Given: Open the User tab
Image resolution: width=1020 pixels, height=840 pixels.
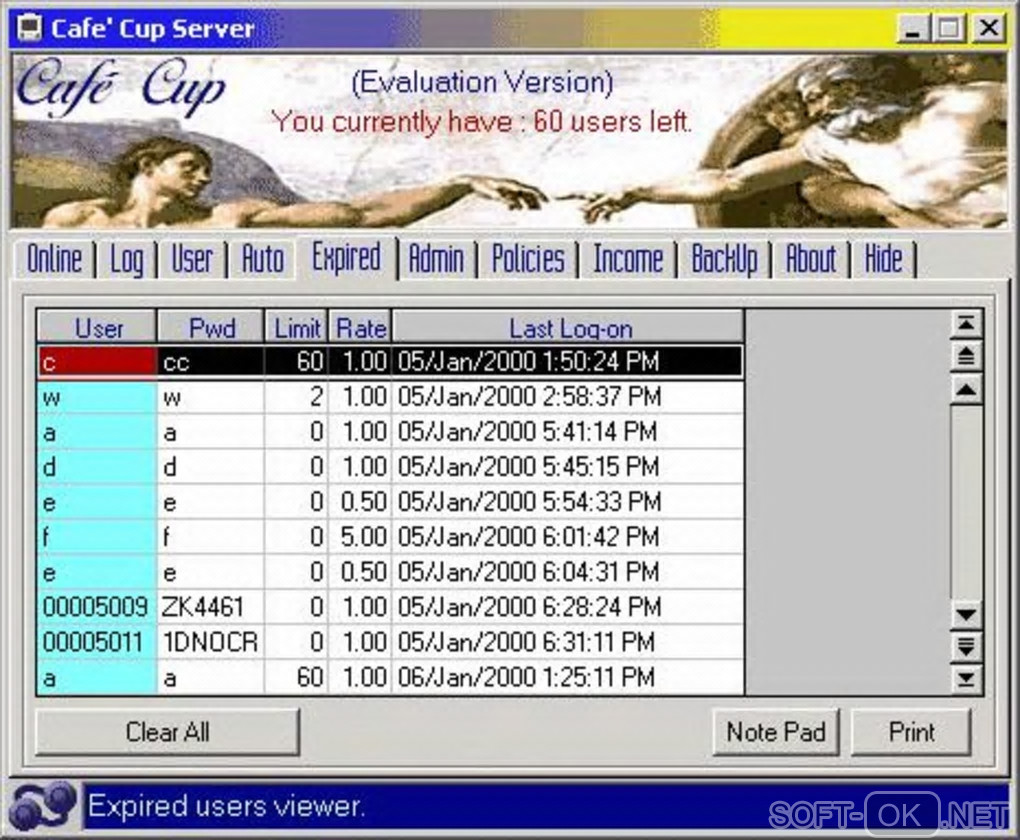Looking at the screenshot, I should (192, 258).
